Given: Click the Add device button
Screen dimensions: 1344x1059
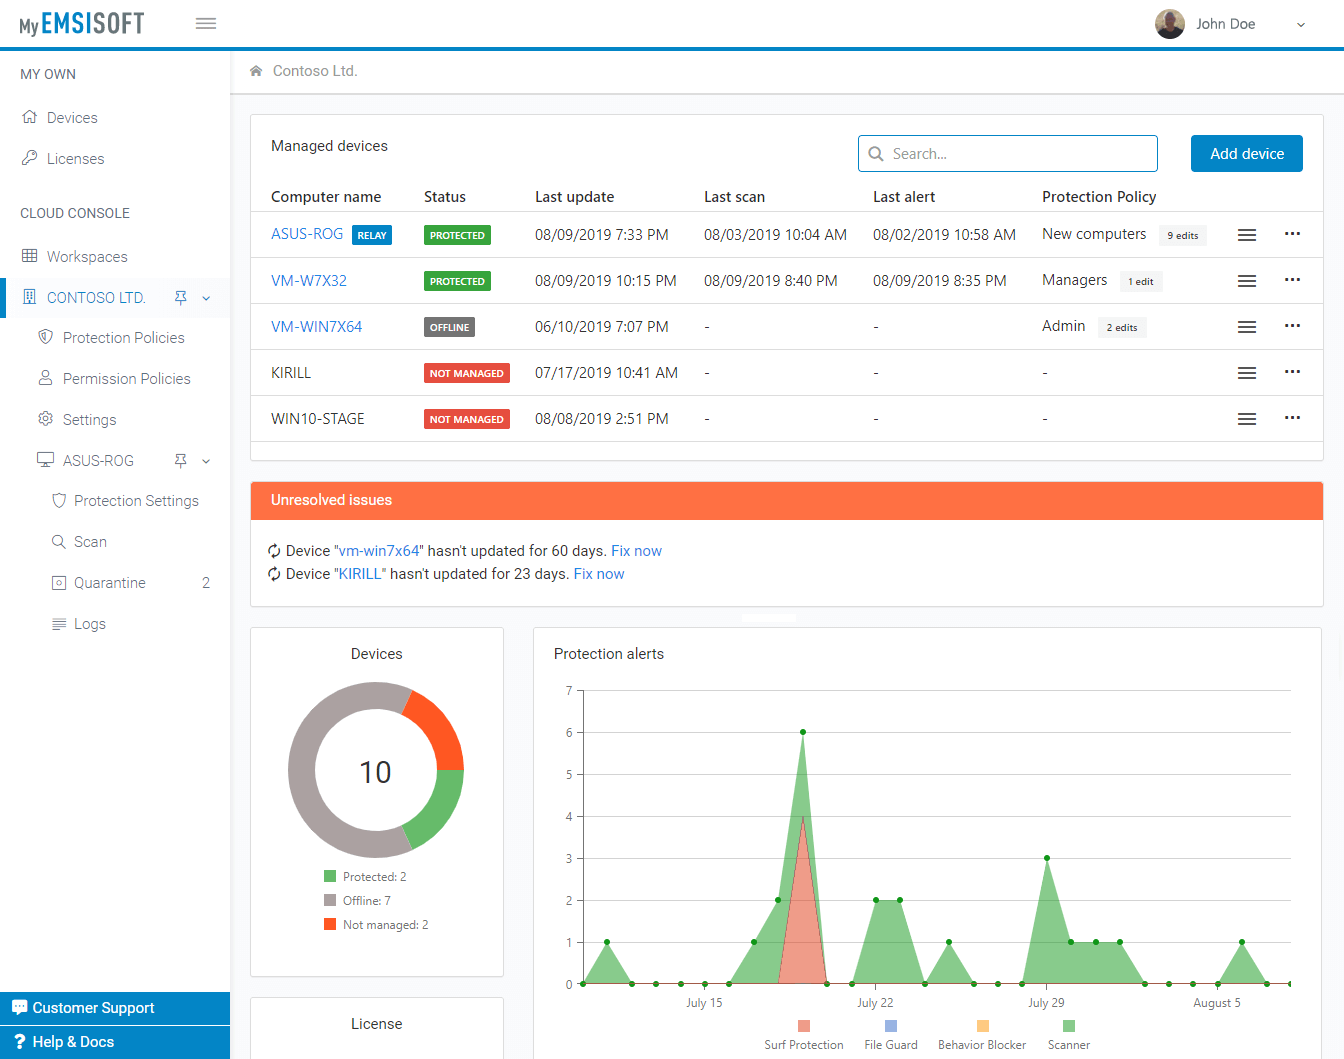Looking at the screenshot, I should click(x=1247, y=154).
